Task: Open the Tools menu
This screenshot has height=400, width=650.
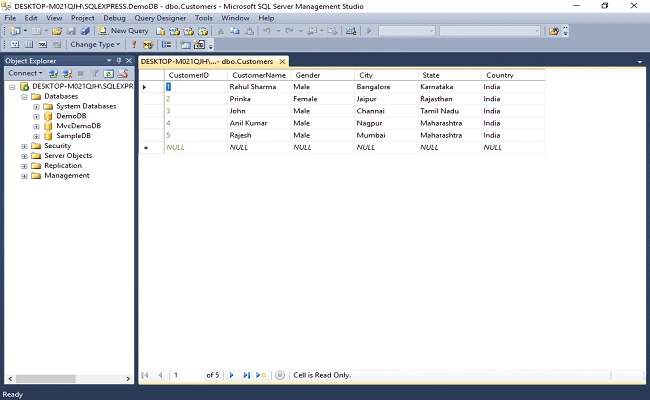Action: click(204, 18)
